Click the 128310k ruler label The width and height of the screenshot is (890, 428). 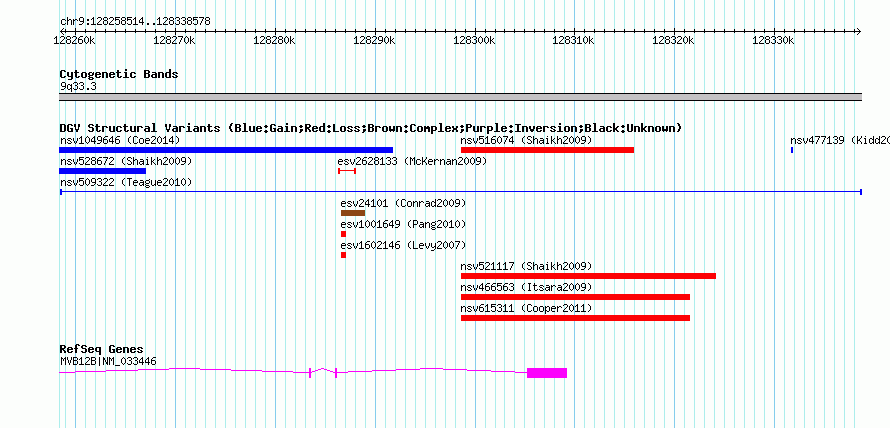pos(574,41)
